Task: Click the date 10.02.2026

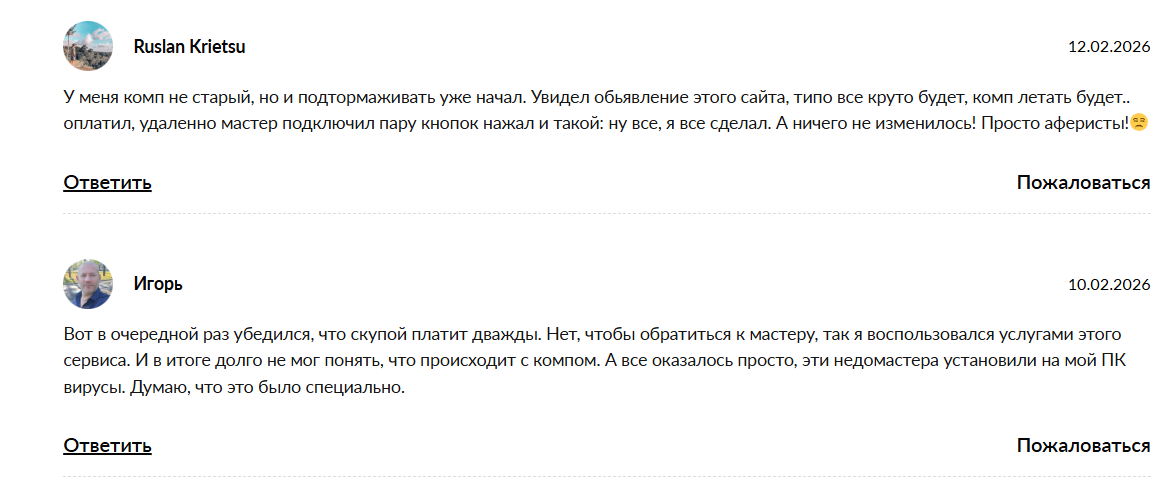Action: (1109, 285)
